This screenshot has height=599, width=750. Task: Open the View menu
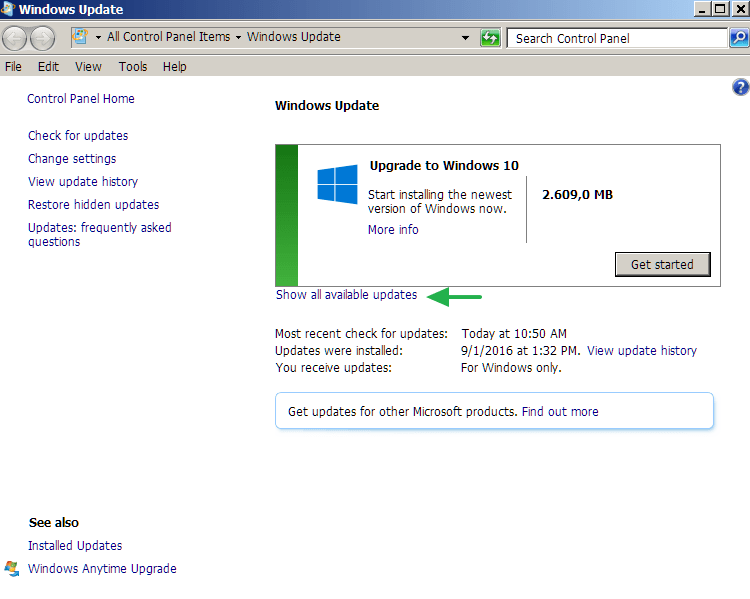88,67
